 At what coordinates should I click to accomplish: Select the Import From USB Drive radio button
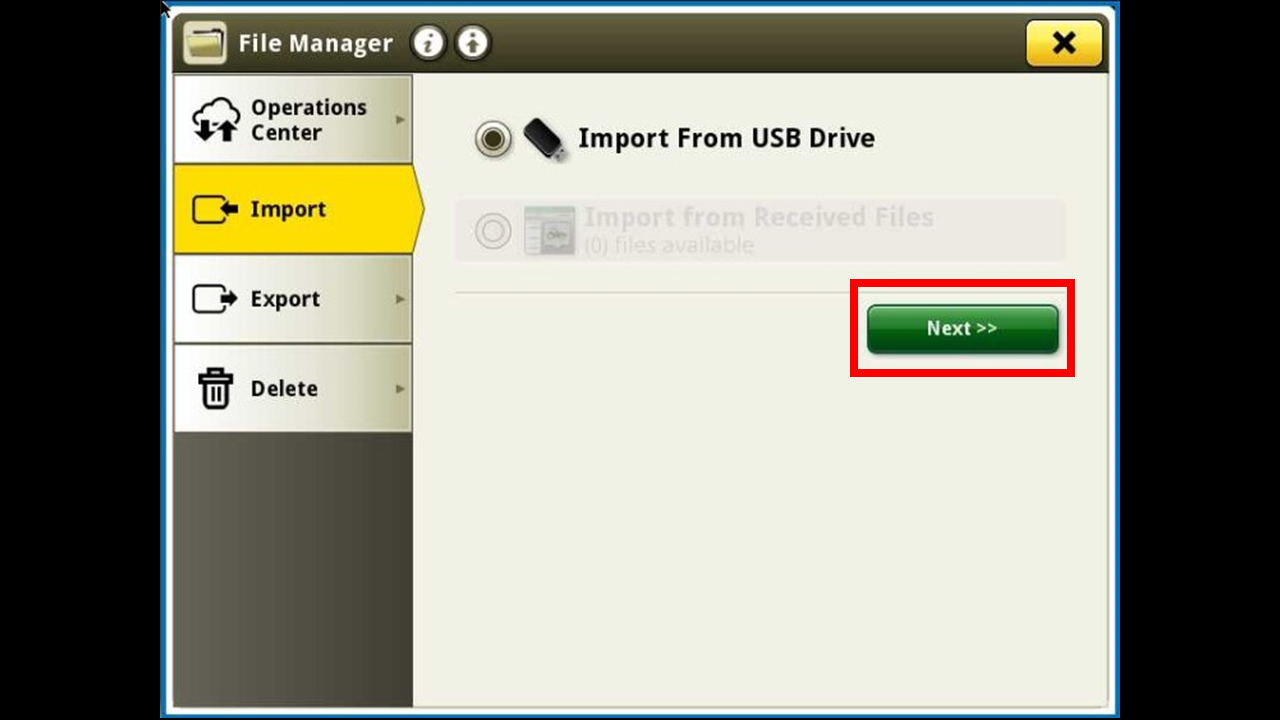[493, 139]
